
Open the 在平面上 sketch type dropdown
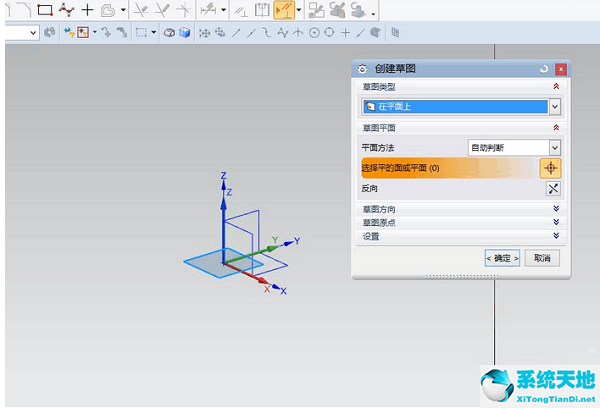pos(555,107)
